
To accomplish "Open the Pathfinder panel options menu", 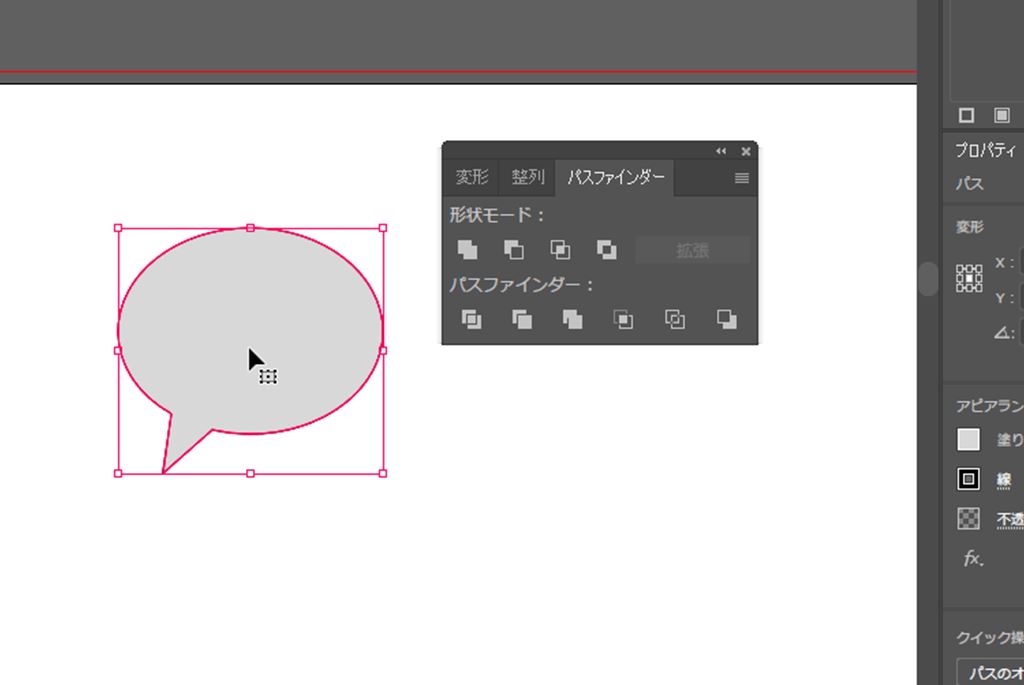I will click(741, 178).
